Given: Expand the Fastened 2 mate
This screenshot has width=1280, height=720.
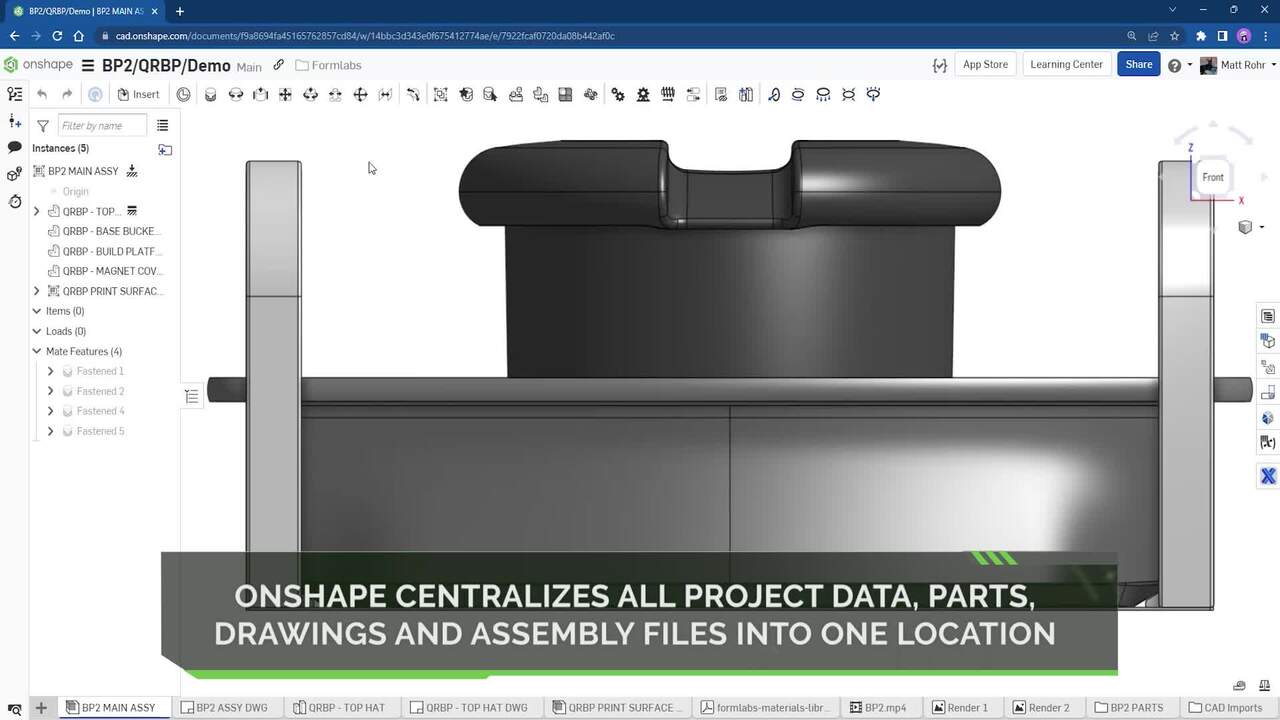Looking at the screenshot, I should [50, 391].
